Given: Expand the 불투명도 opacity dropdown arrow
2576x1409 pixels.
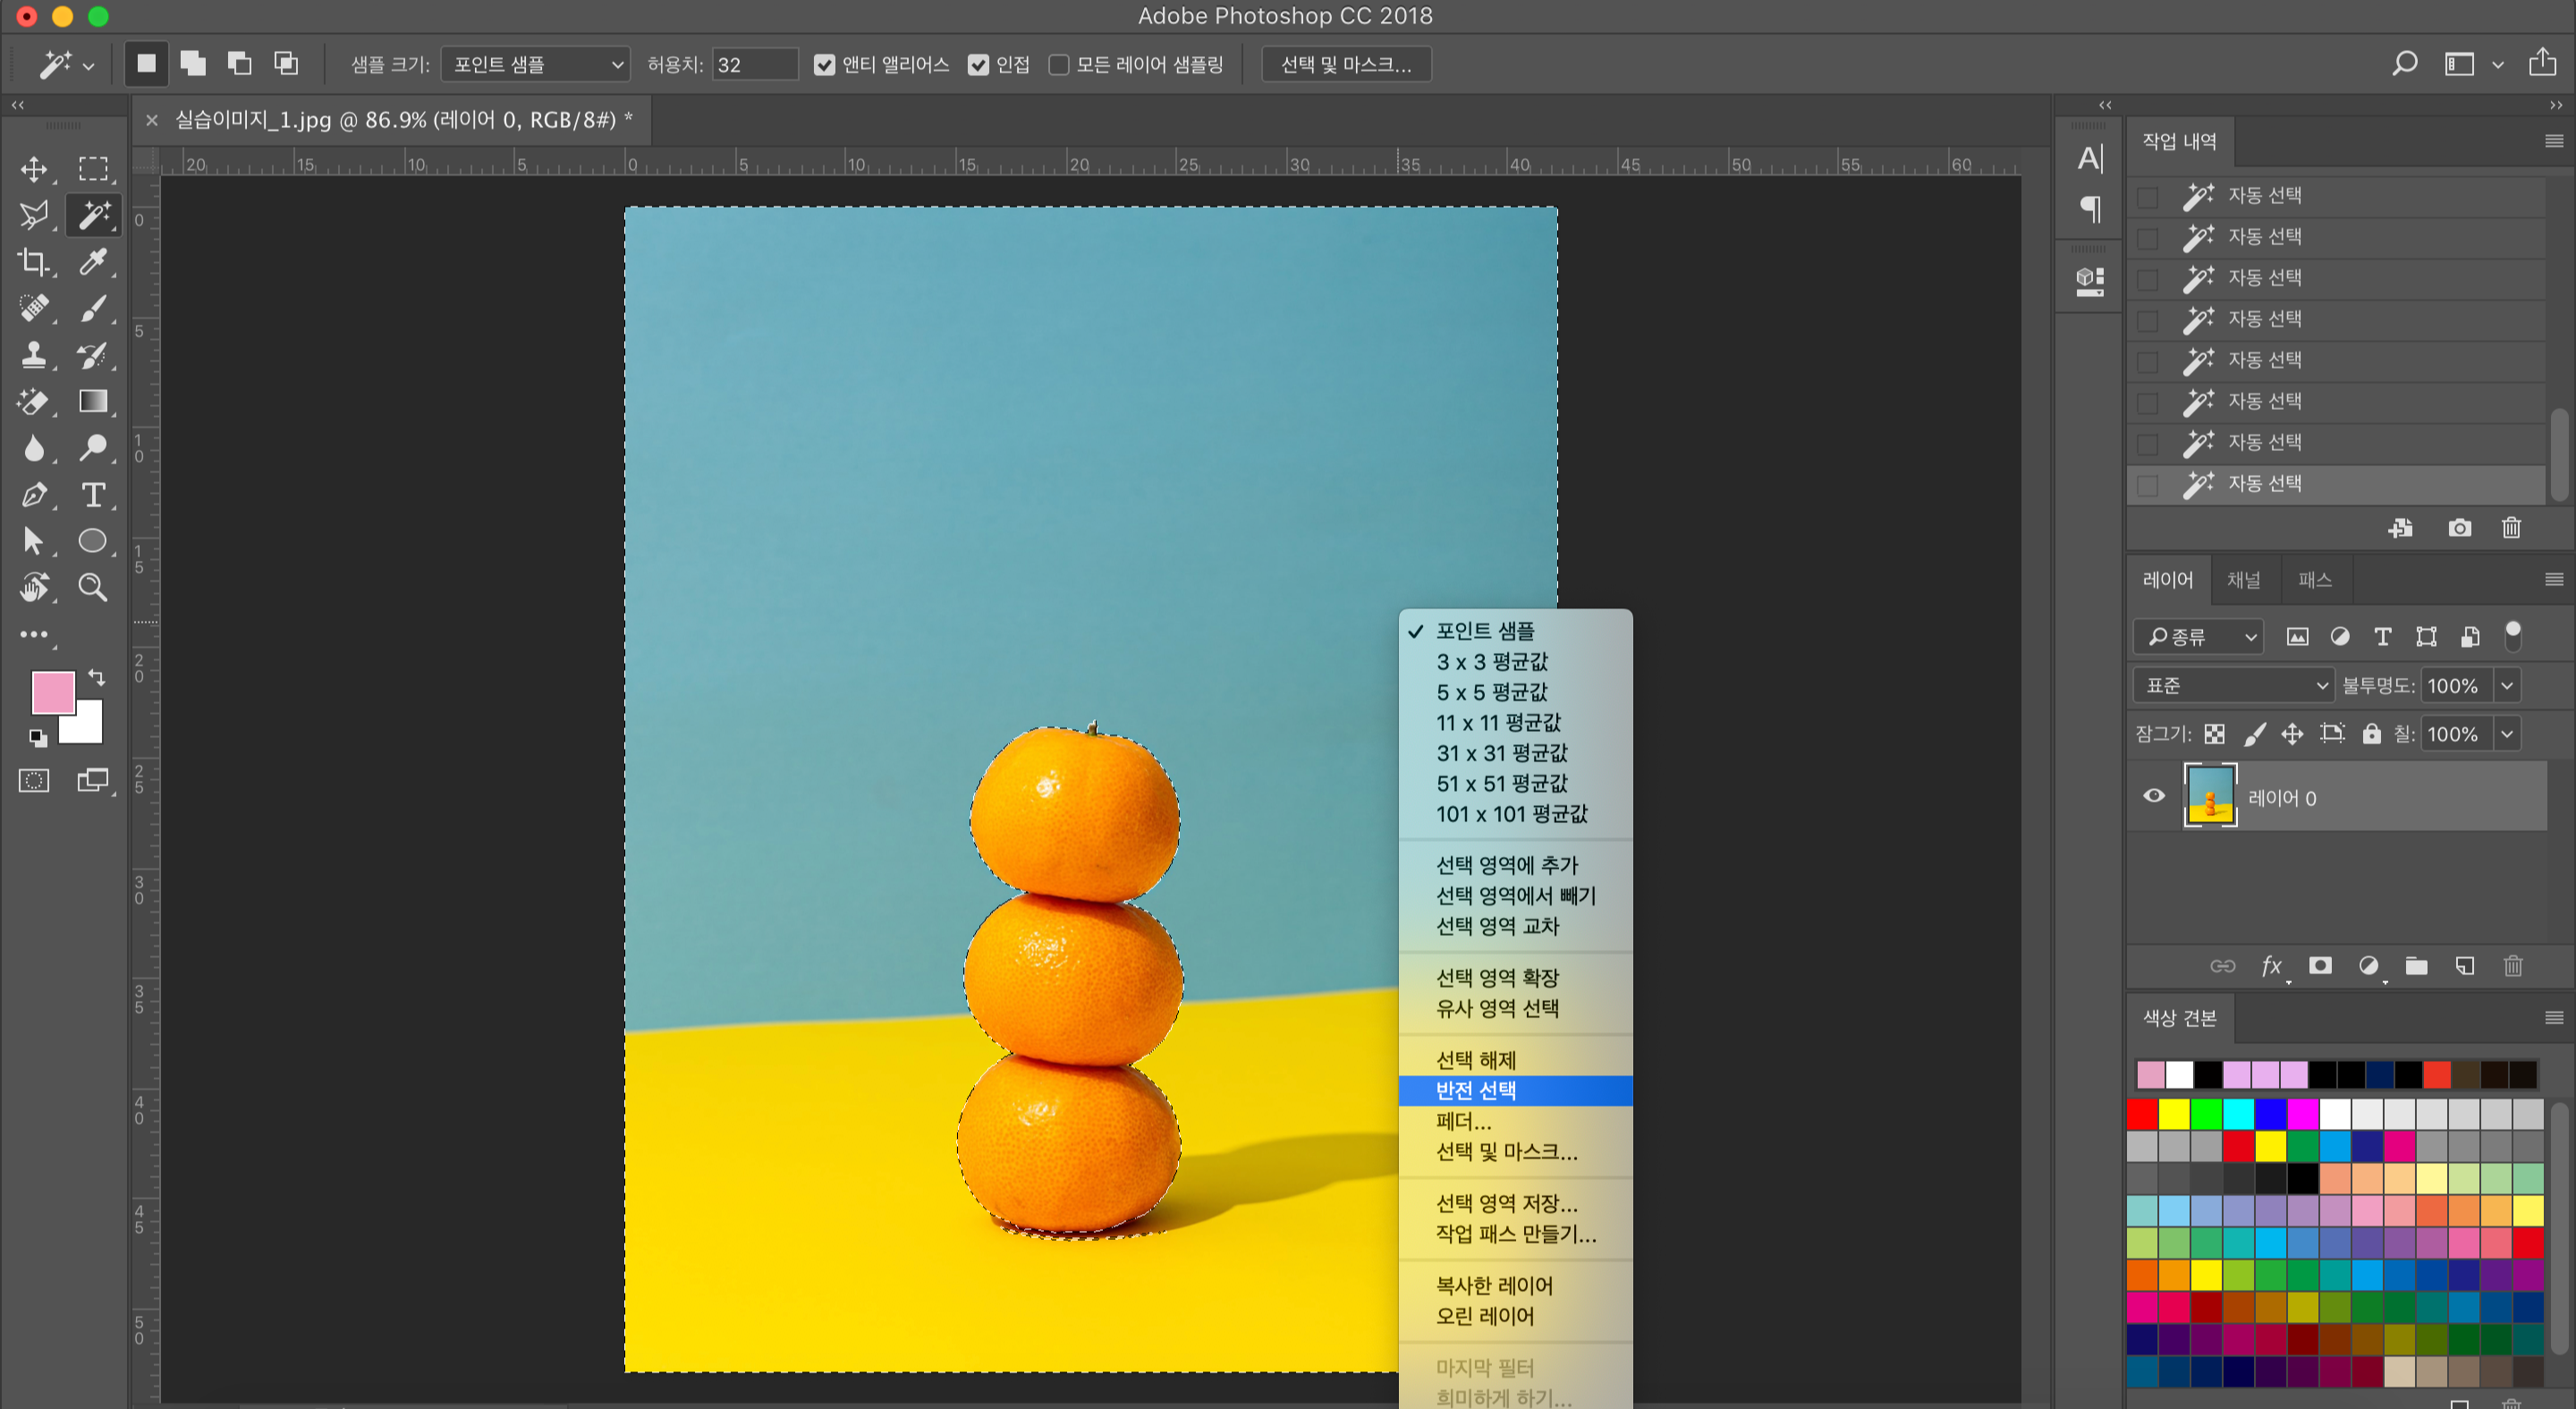Looking at the screenshot, I should 2506,686.
